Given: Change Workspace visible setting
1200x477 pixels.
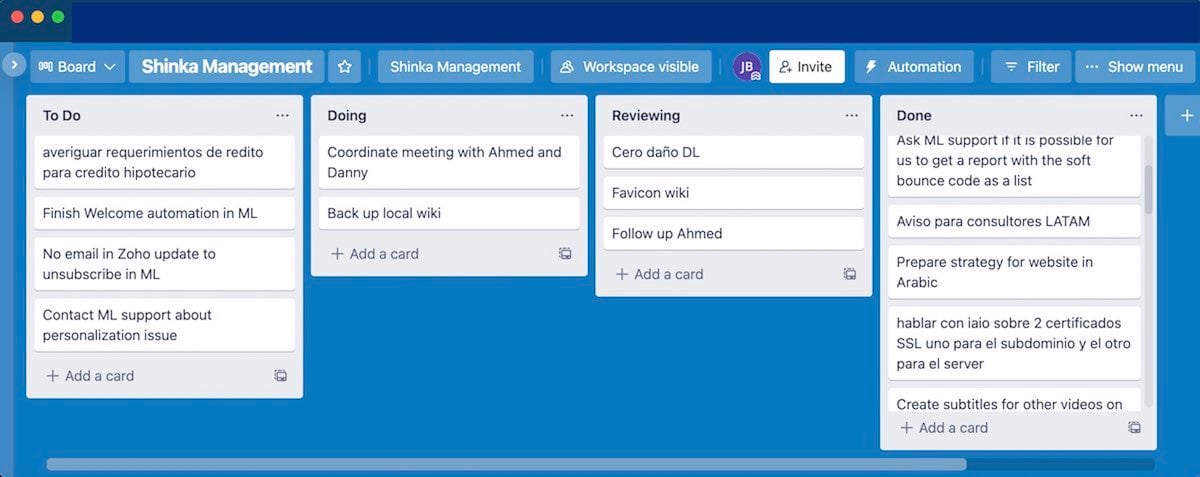Looking at the screenshot, I should (x=631, y=67).
